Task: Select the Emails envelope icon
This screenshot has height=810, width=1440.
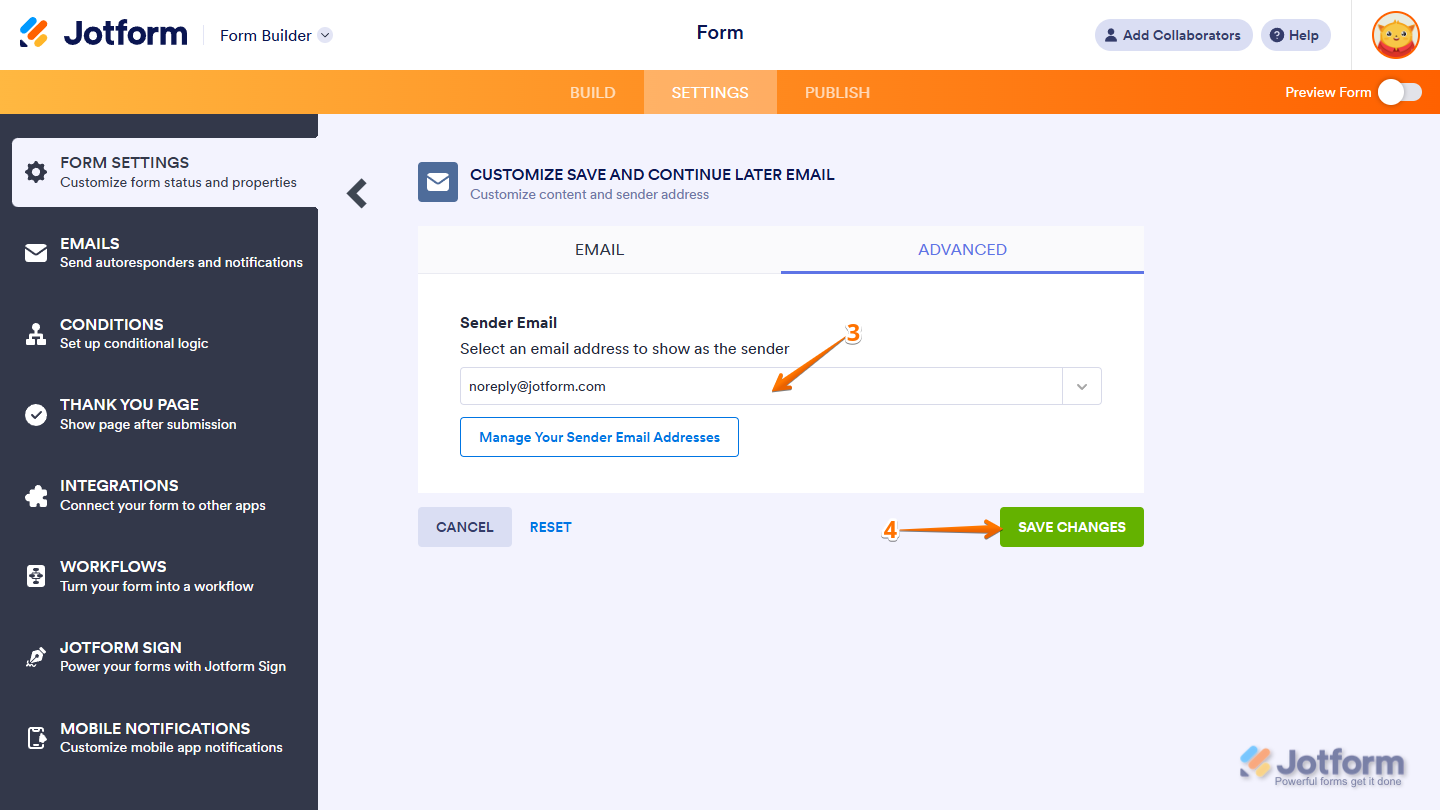Action: [36, 252]
